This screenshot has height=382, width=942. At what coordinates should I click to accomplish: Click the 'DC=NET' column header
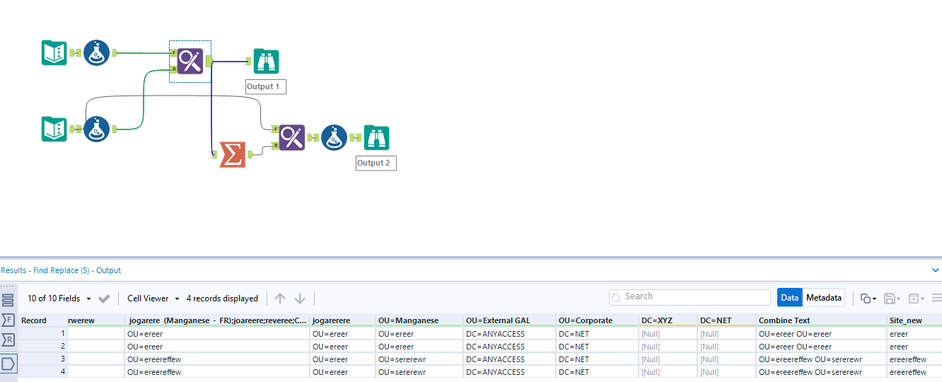coord(727,321)
